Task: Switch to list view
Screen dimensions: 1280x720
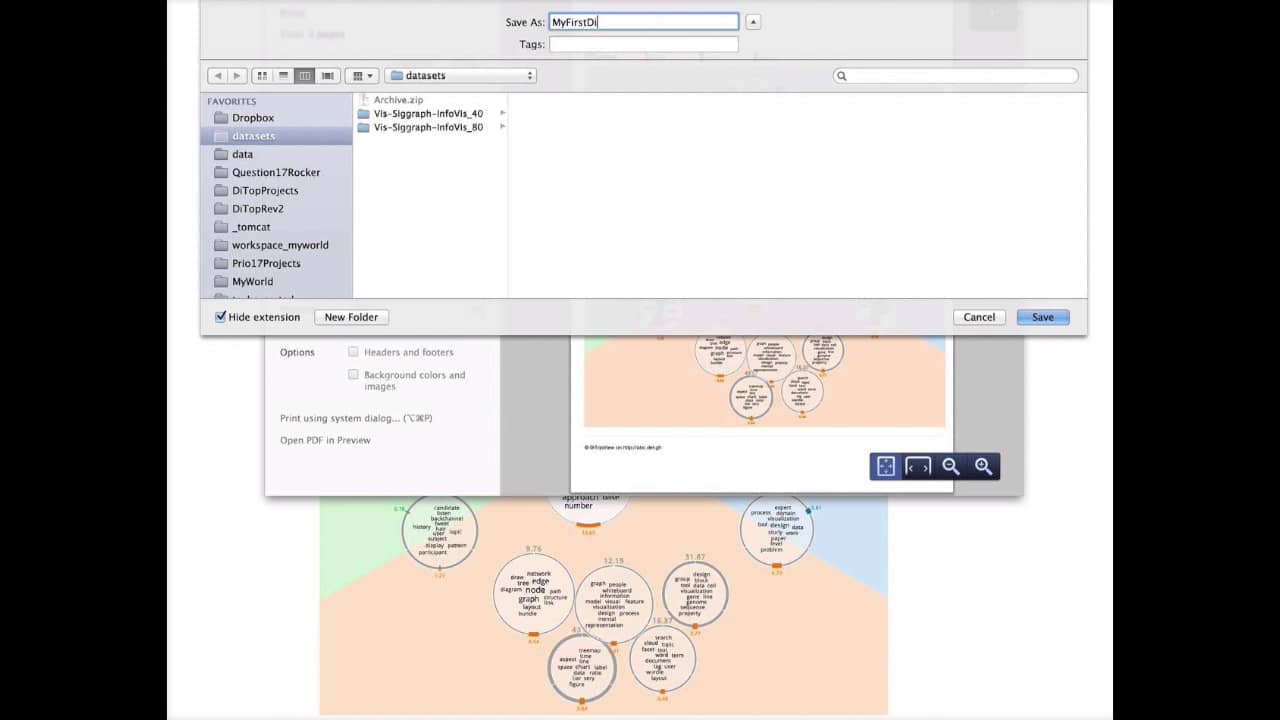Action: [x=284, y=75]
